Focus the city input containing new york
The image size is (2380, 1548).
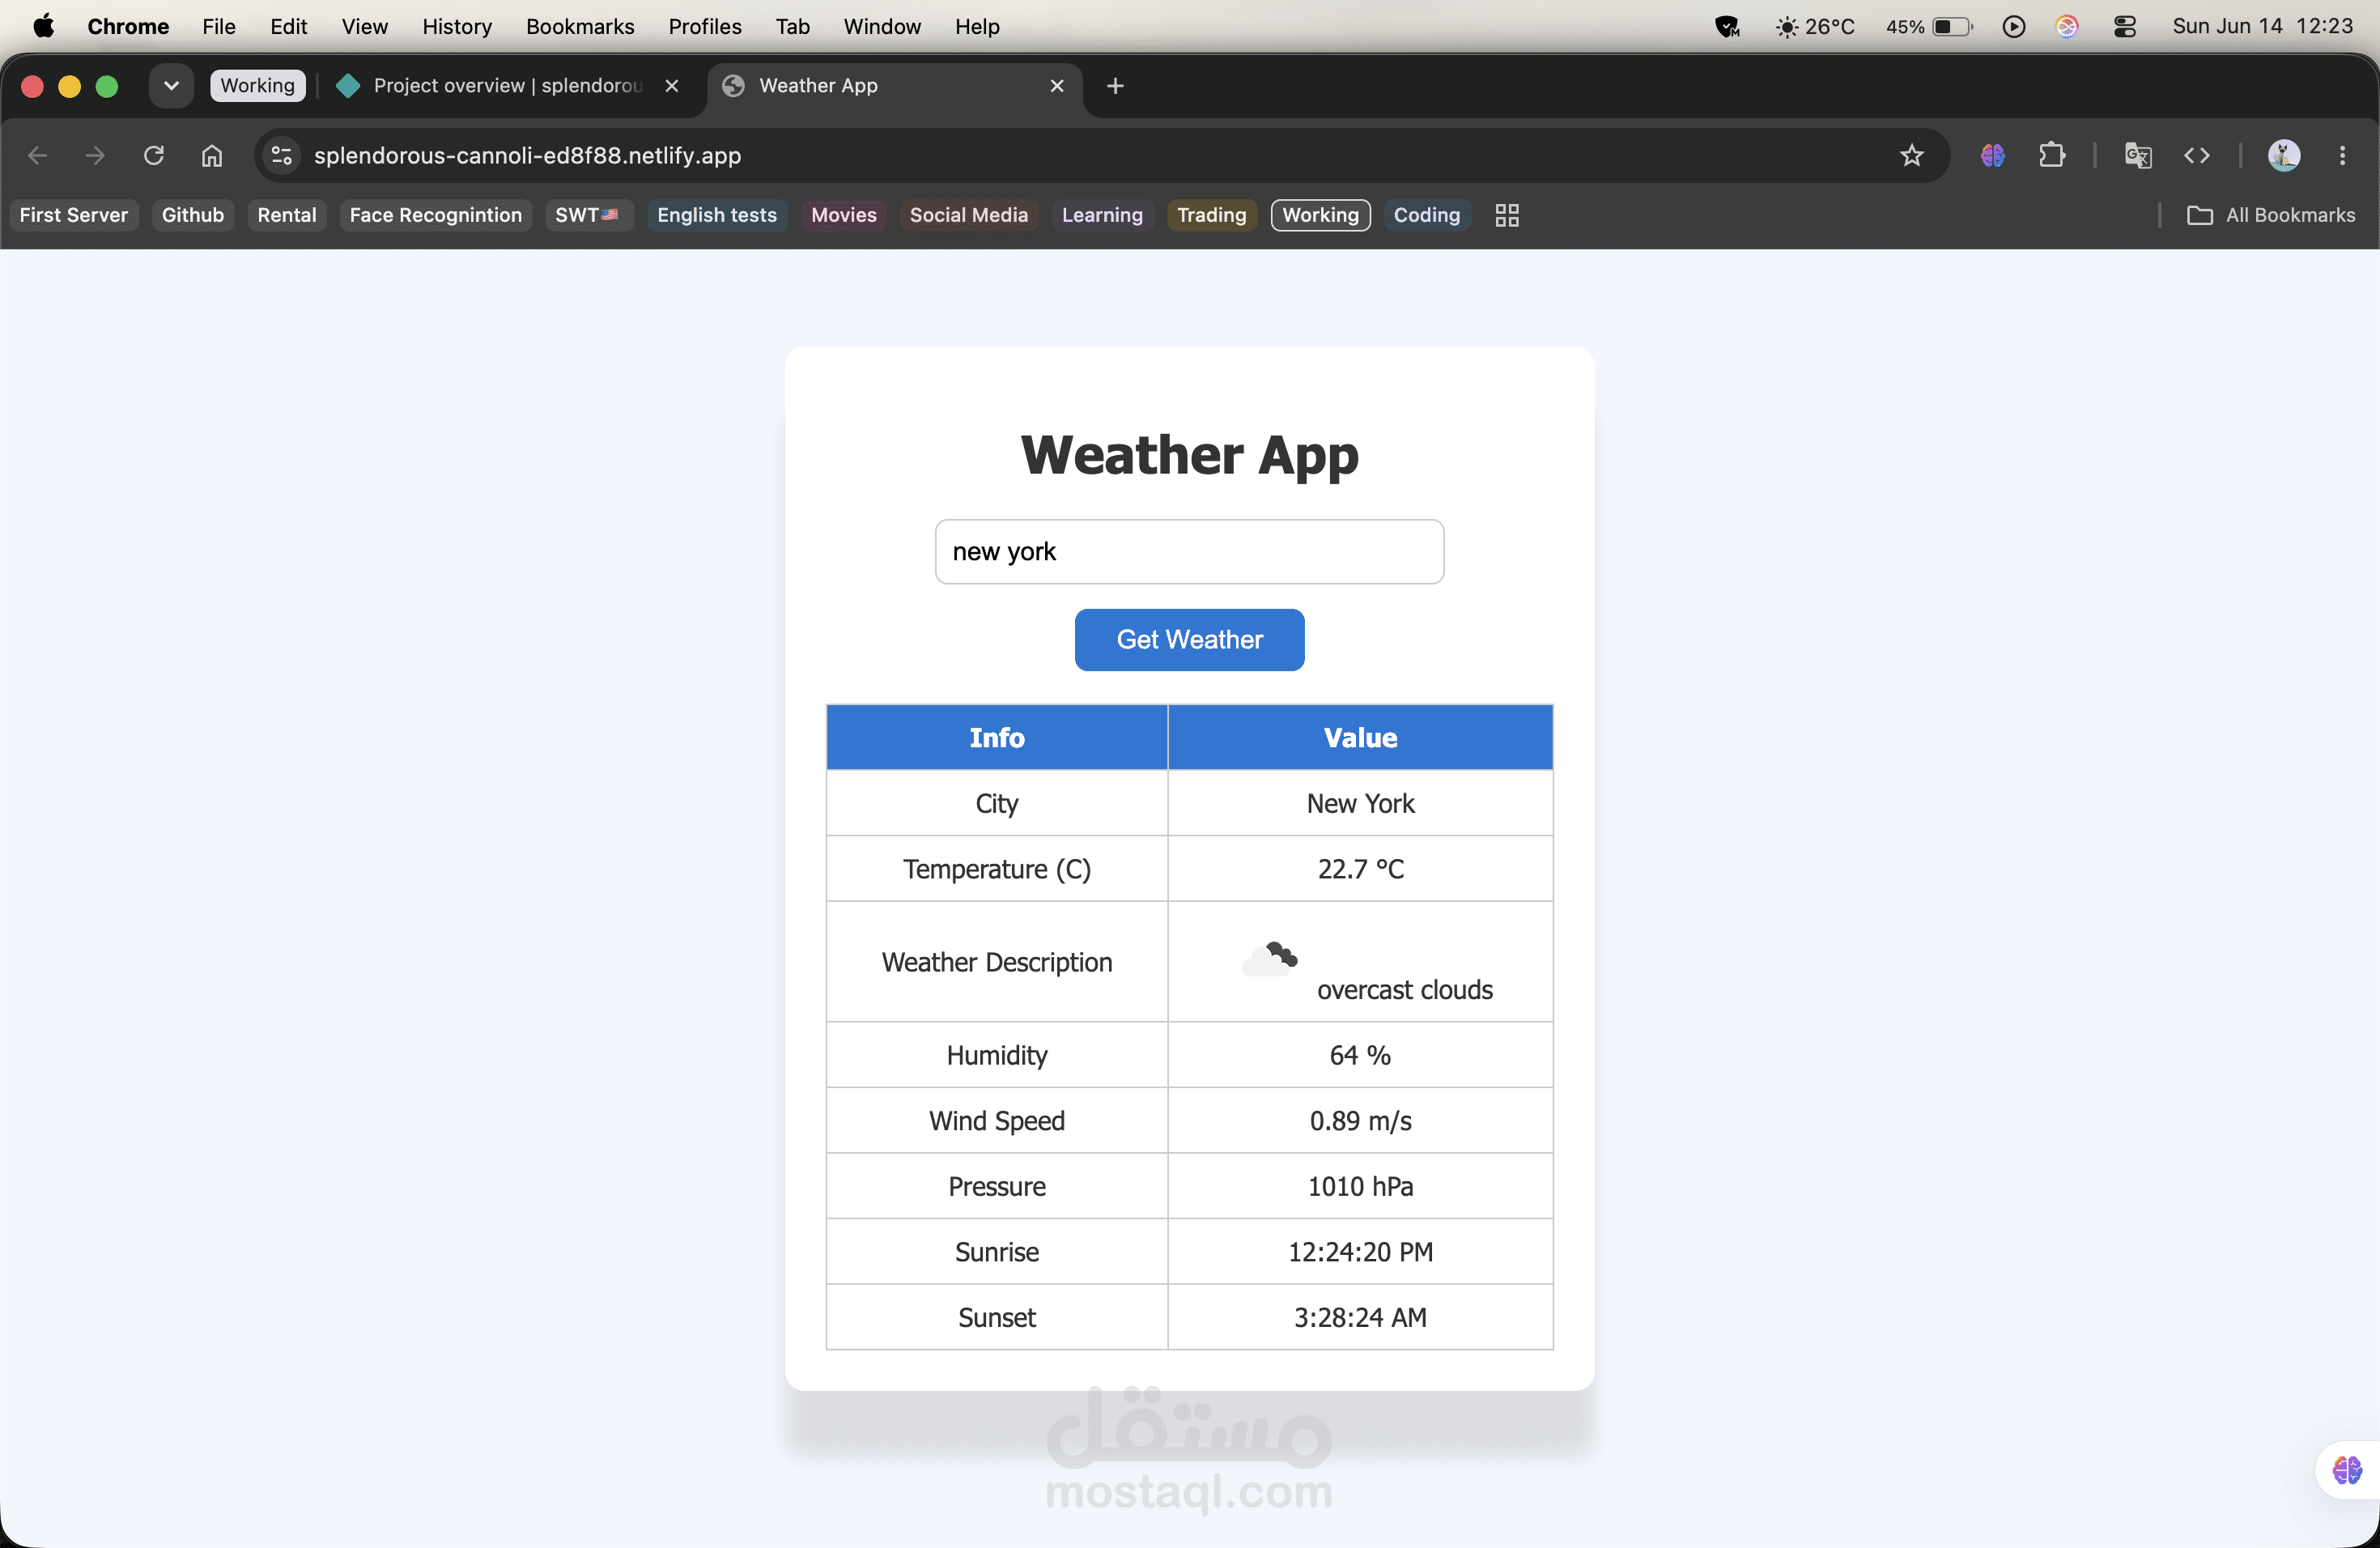coord(1189,552)
